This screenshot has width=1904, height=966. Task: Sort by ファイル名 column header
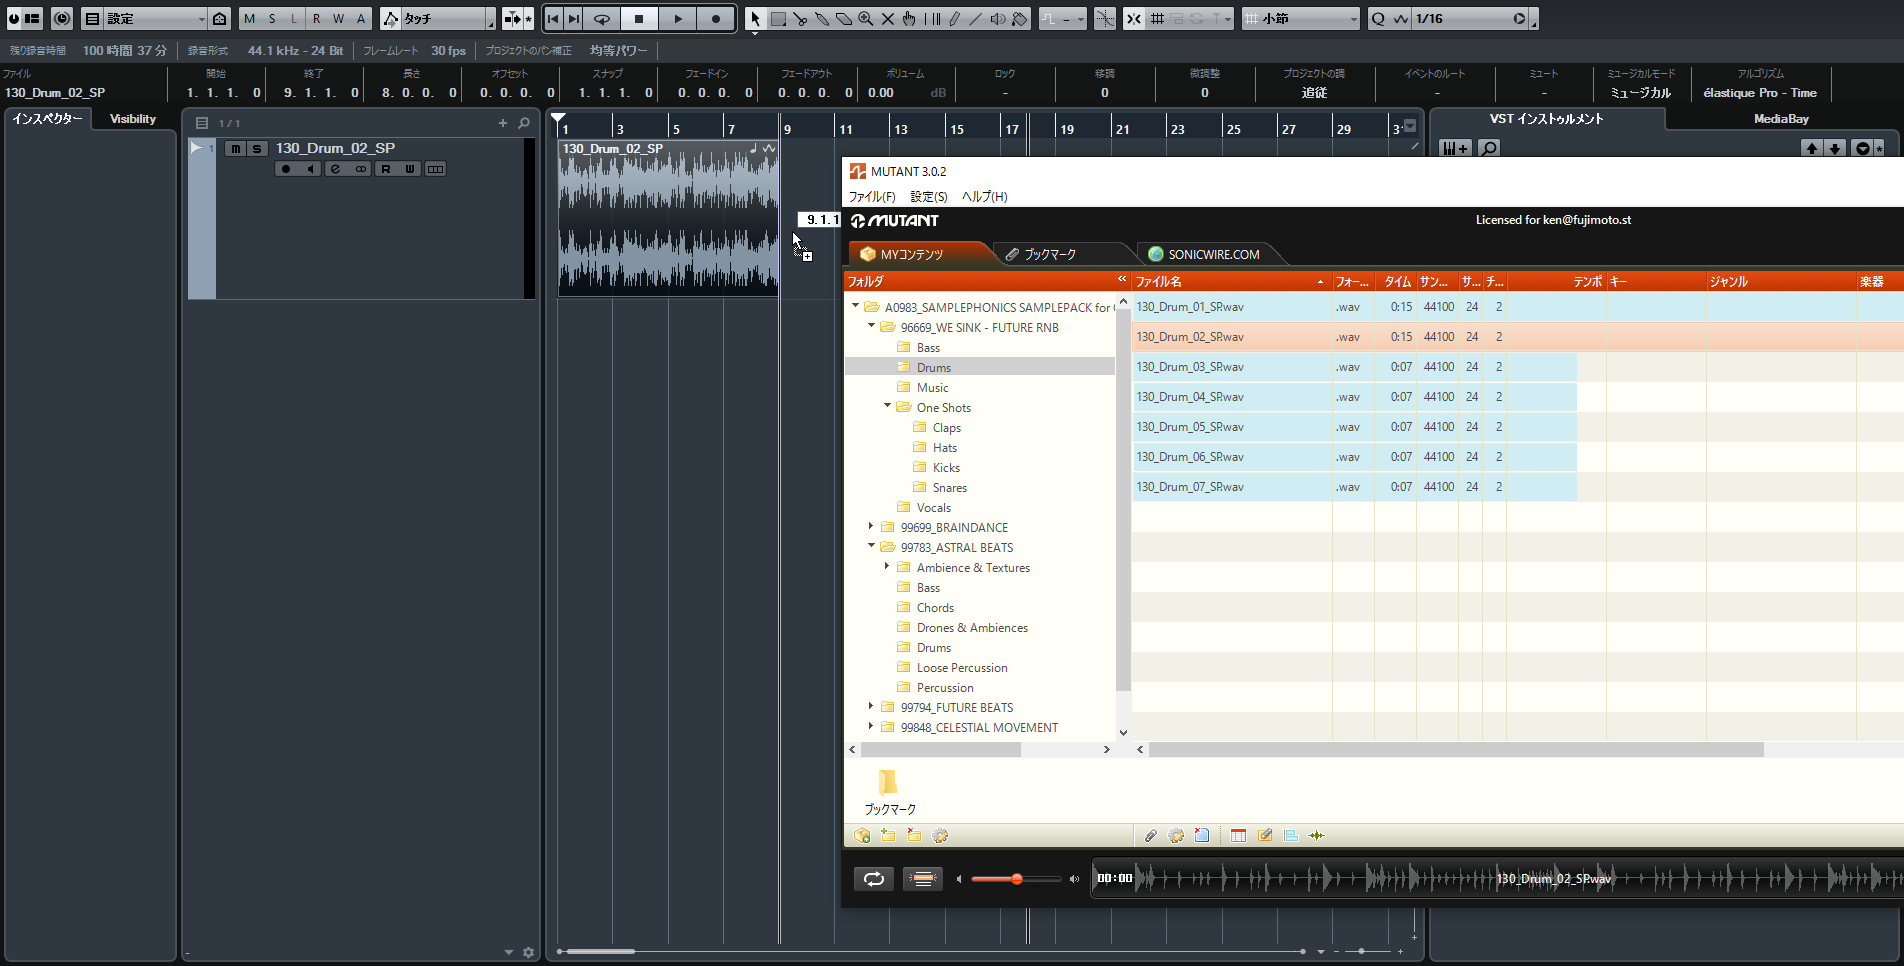(x=1231, y=281)
